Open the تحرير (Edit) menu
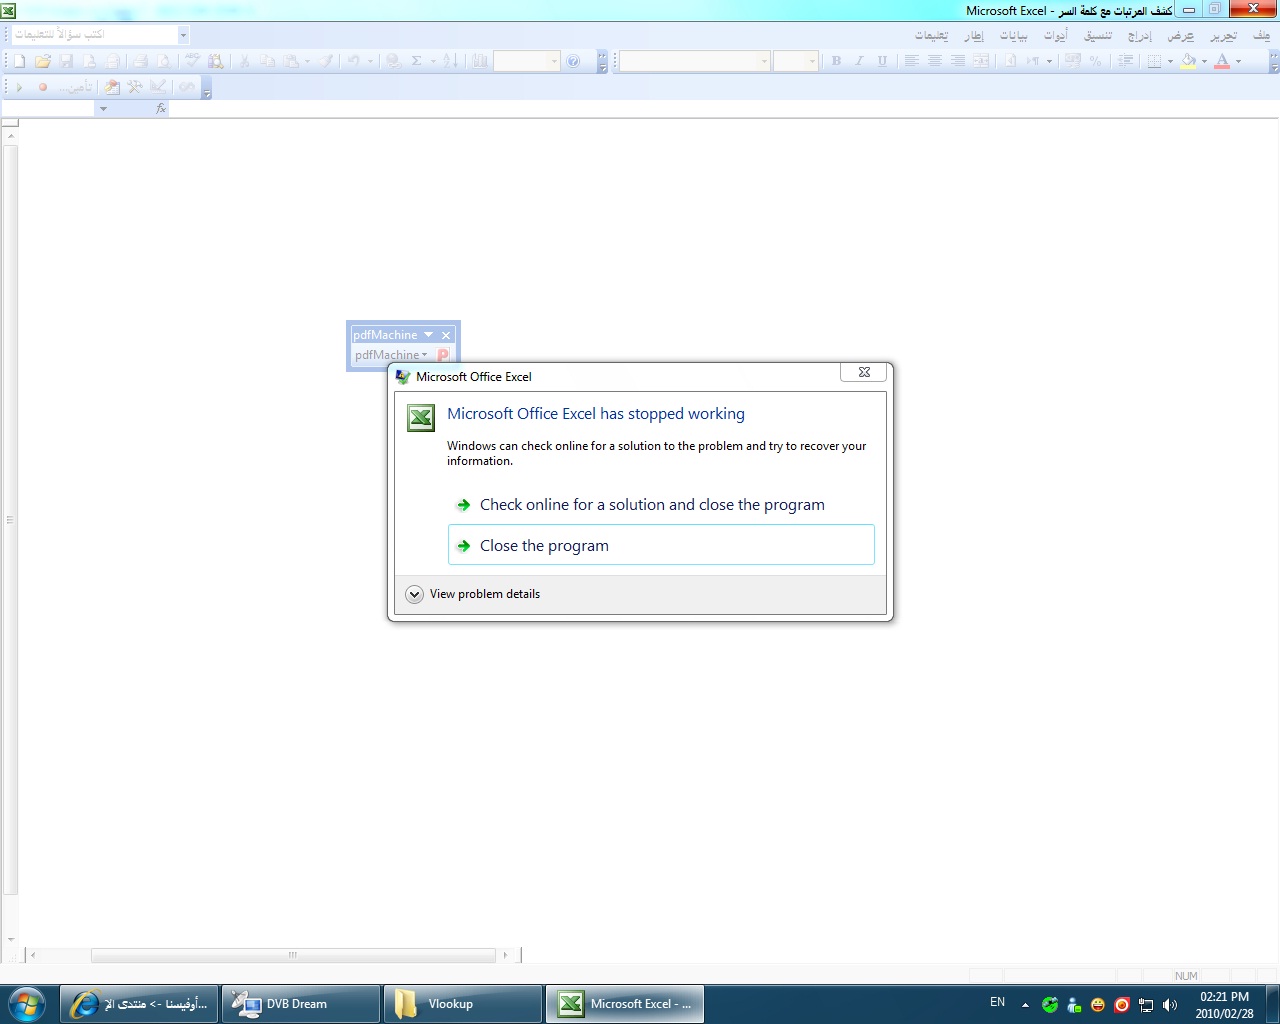The width and height of the screenshot is (1280, 1024). (x=1223, y=35)
